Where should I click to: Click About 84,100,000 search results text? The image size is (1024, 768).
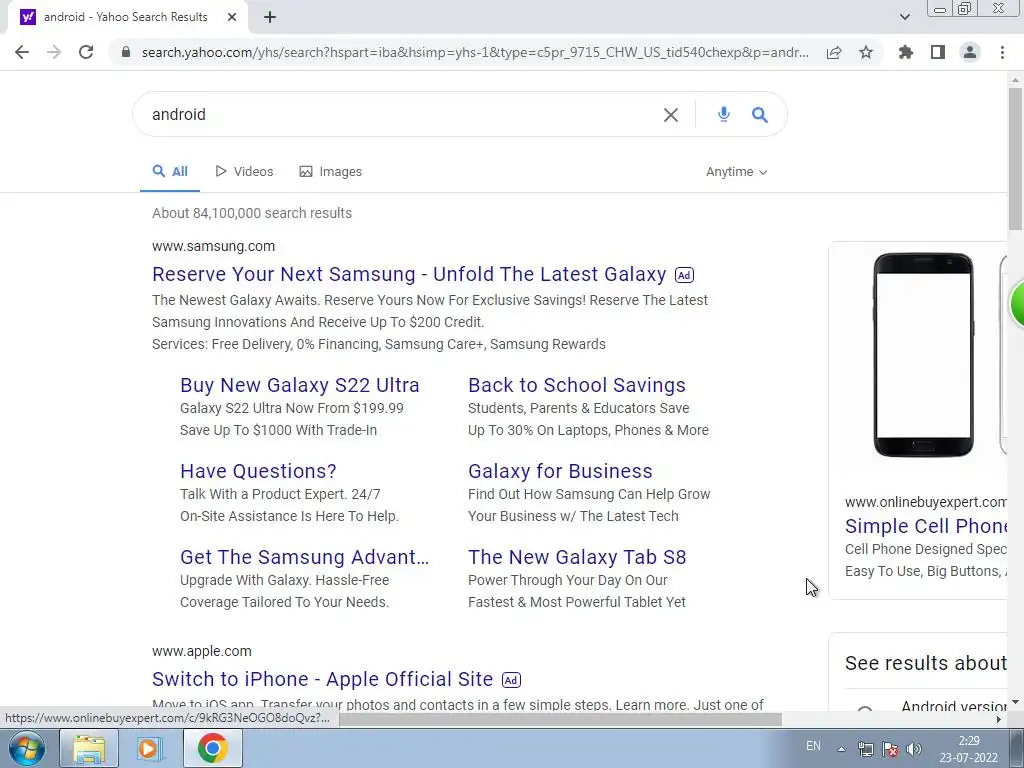[x=252, y=213]
